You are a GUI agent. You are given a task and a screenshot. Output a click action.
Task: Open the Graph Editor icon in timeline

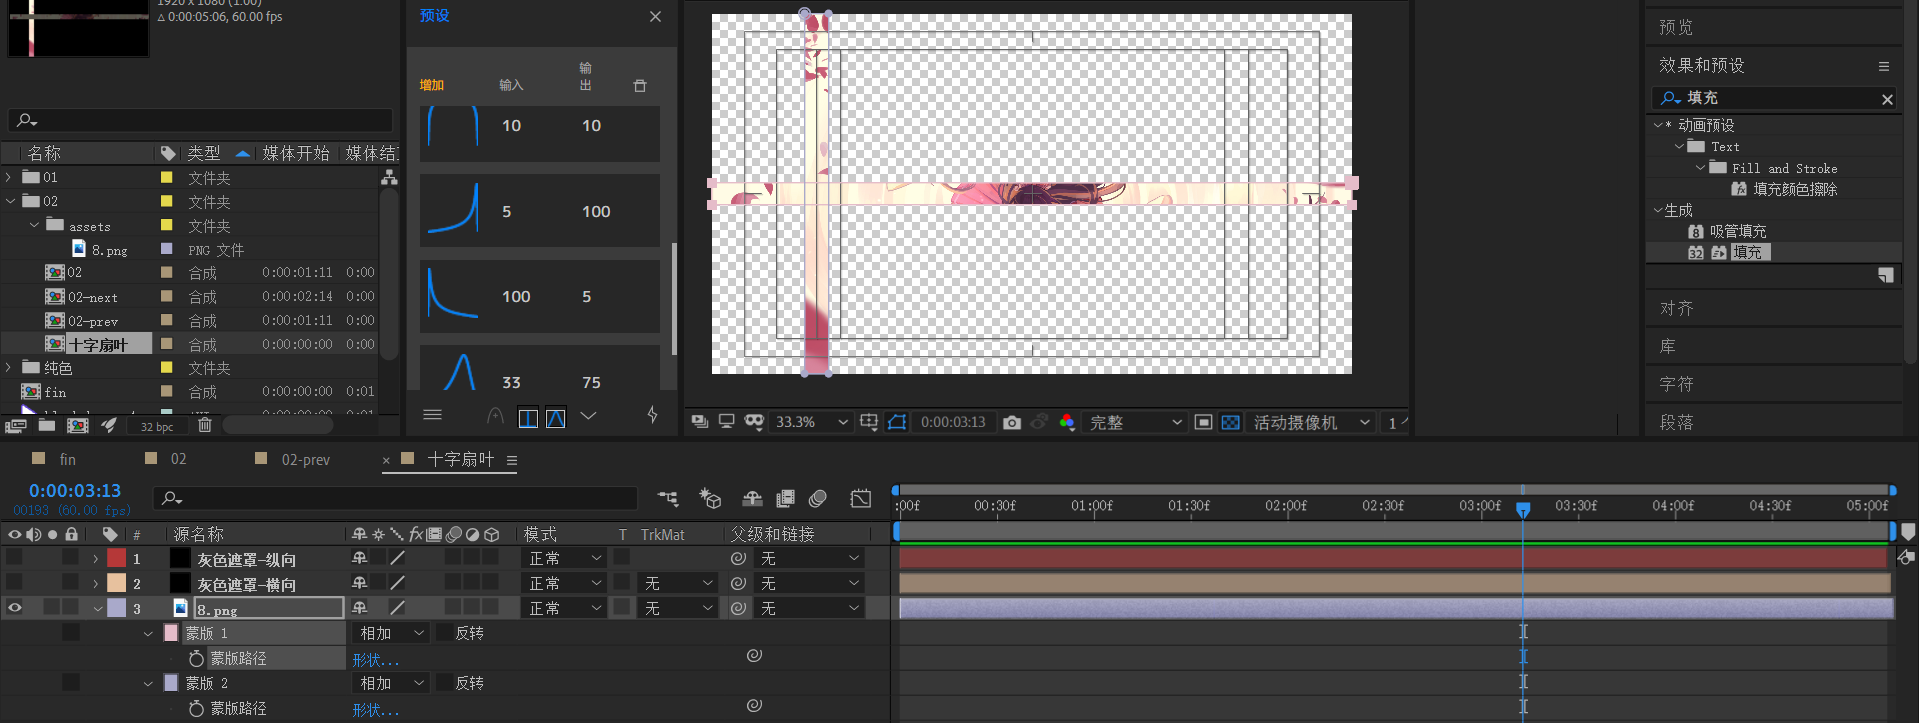pos(861,498)
